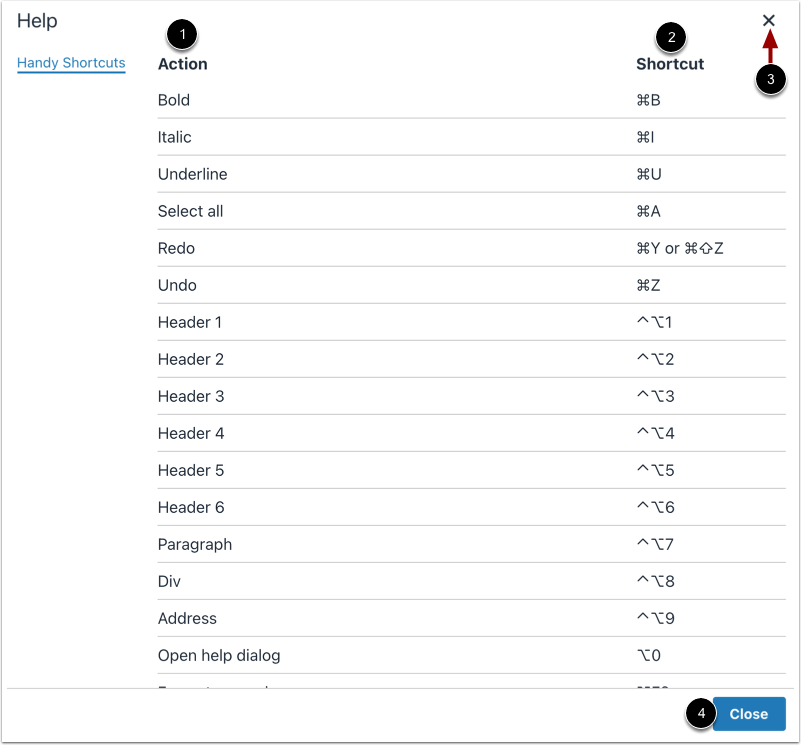
Task: Click the Shortcut column header
Action: tap(669, 64)
